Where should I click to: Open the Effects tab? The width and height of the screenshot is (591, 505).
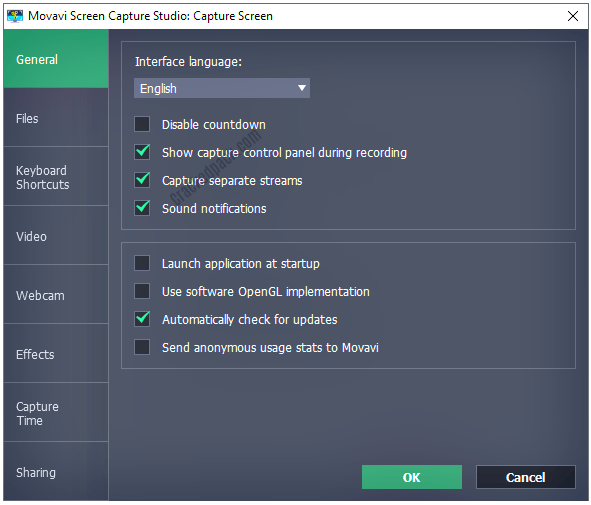coord(56,354)
